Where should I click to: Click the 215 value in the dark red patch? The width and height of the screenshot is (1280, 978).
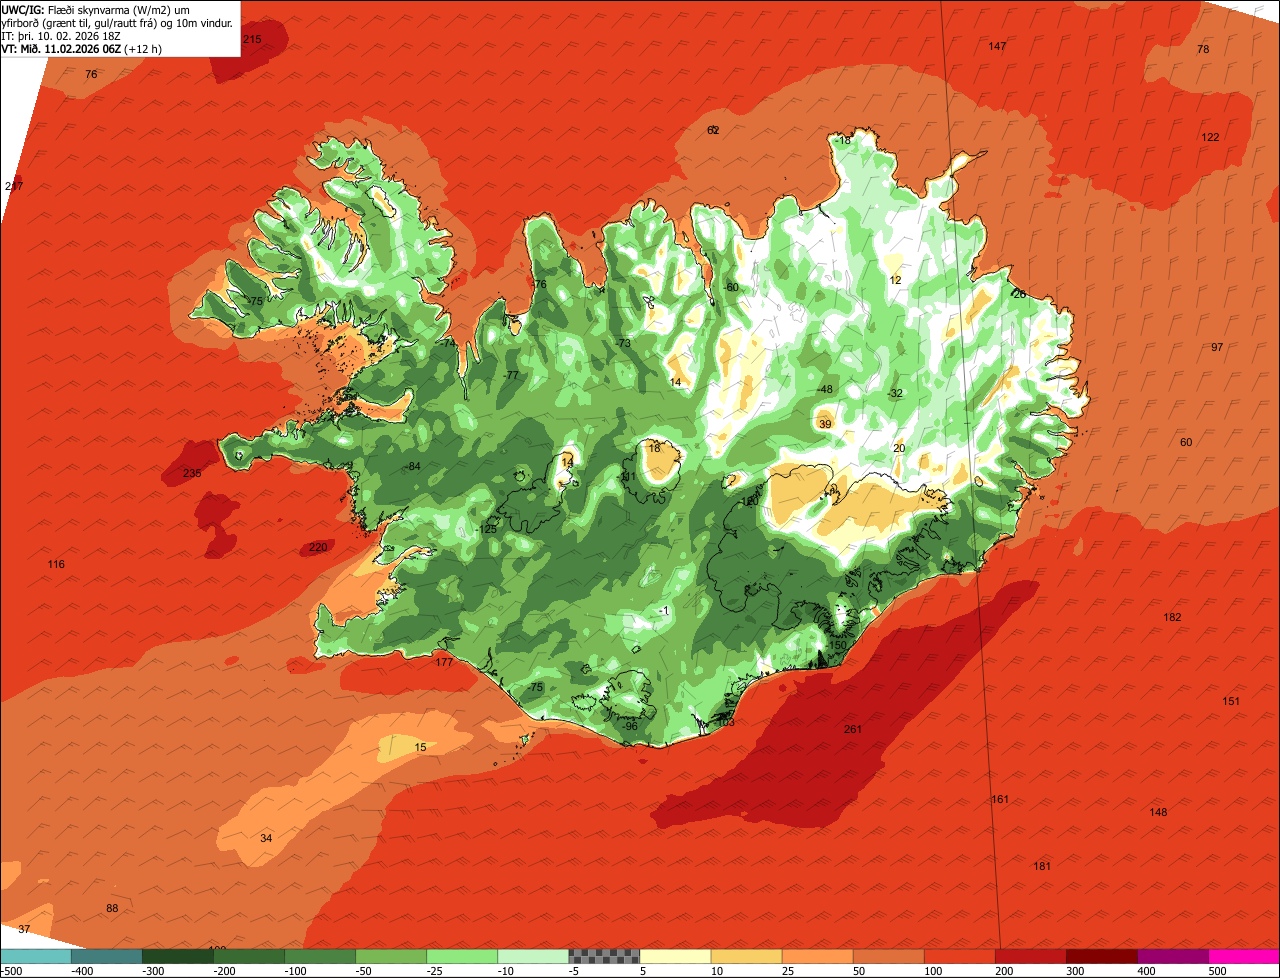252,39
